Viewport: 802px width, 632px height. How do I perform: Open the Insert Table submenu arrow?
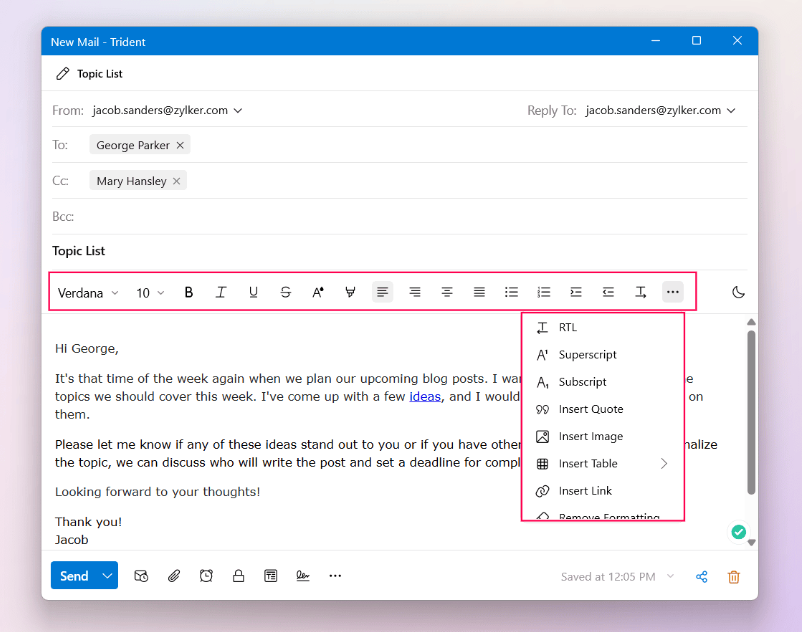664,464
